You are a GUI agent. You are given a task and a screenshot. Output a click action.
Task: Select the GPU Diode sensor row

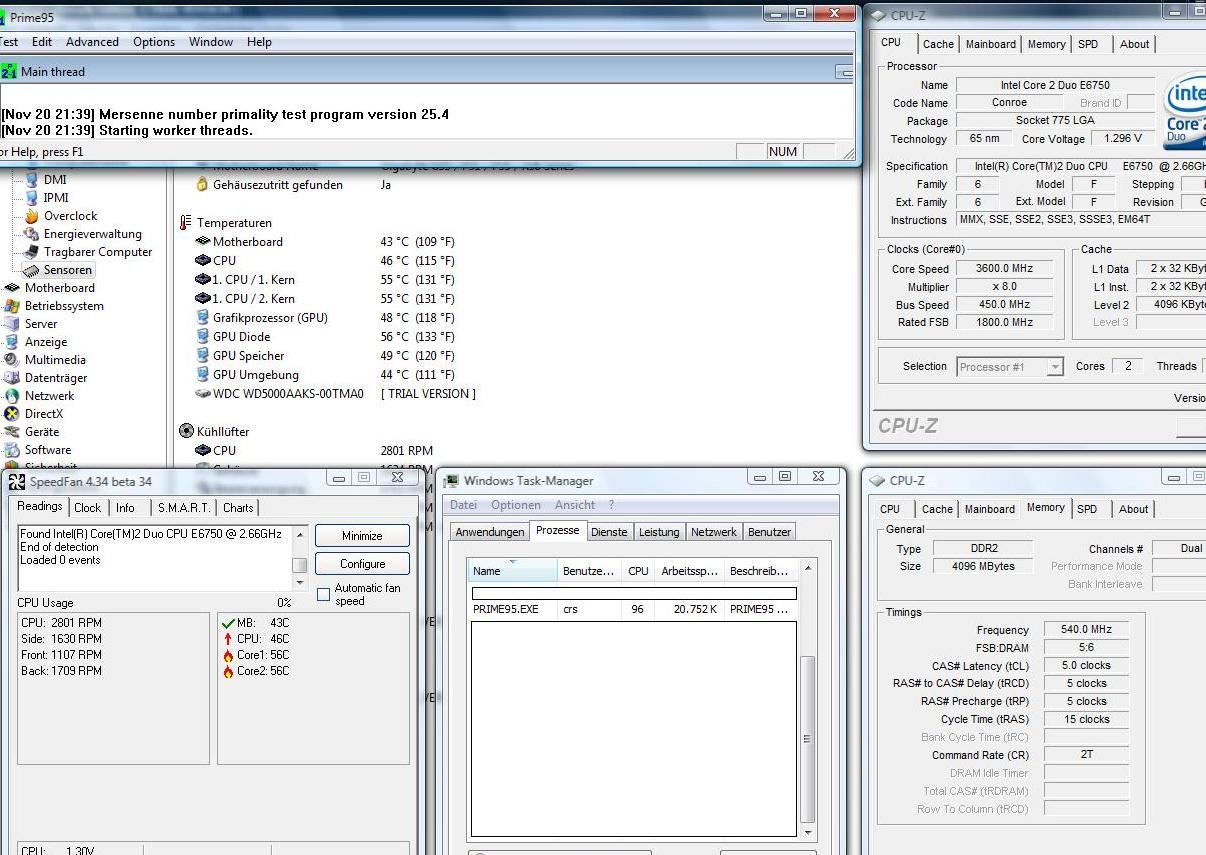[325, 337]
